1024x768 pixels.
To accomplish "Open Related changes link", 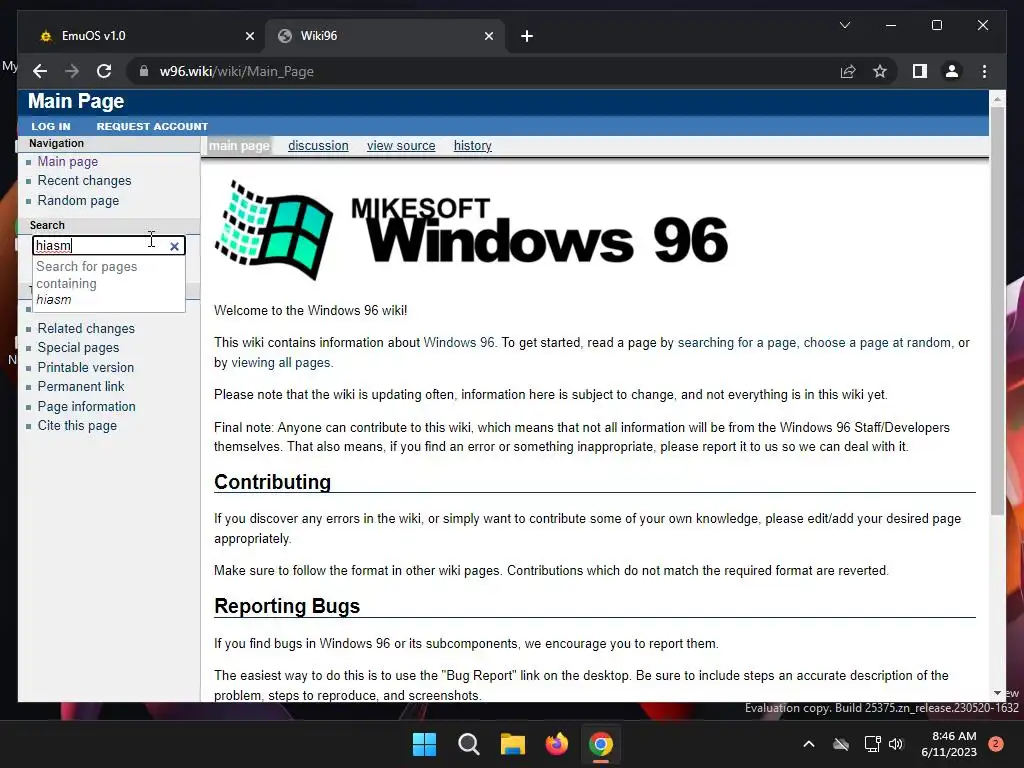I will click(86, 328).
